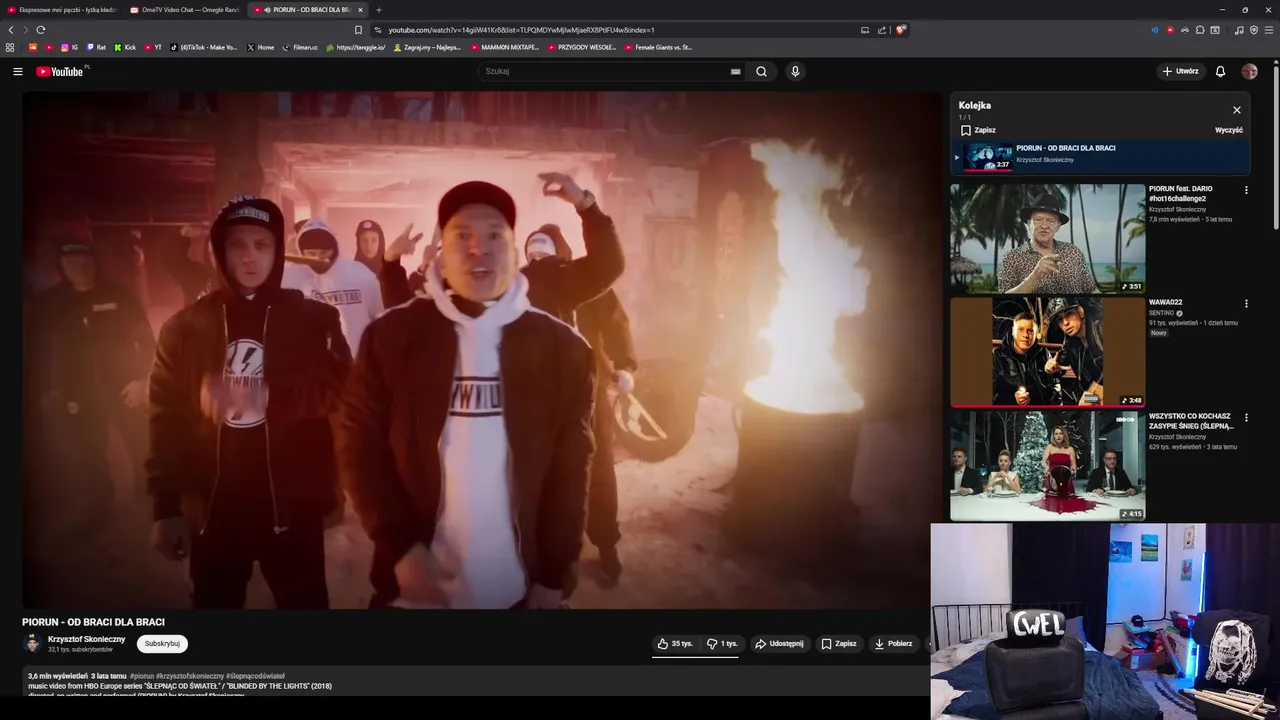This screenshot has height=720, width=1280.
Task: Toggle the browser sidebar panel icon
Action: coord(1215,30)
